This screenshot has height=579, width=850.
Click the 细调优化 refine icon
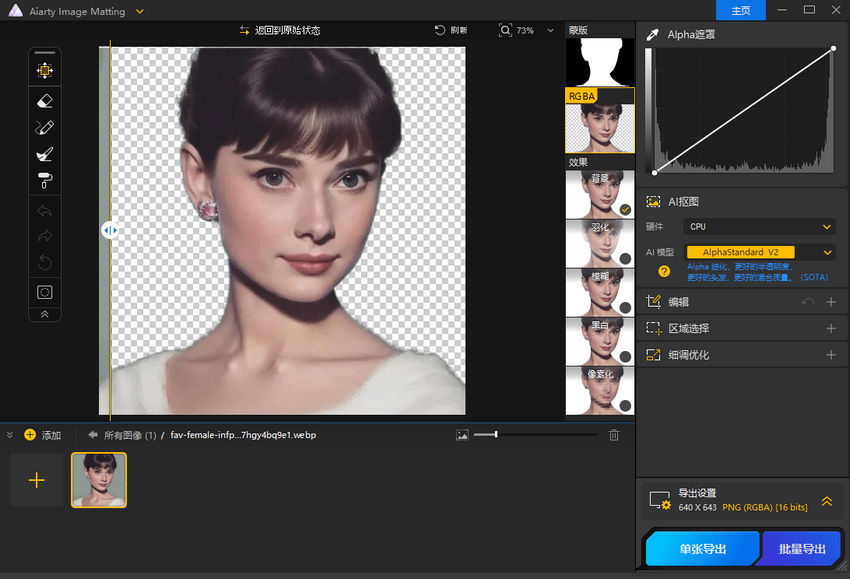click(x=653, y=355)
